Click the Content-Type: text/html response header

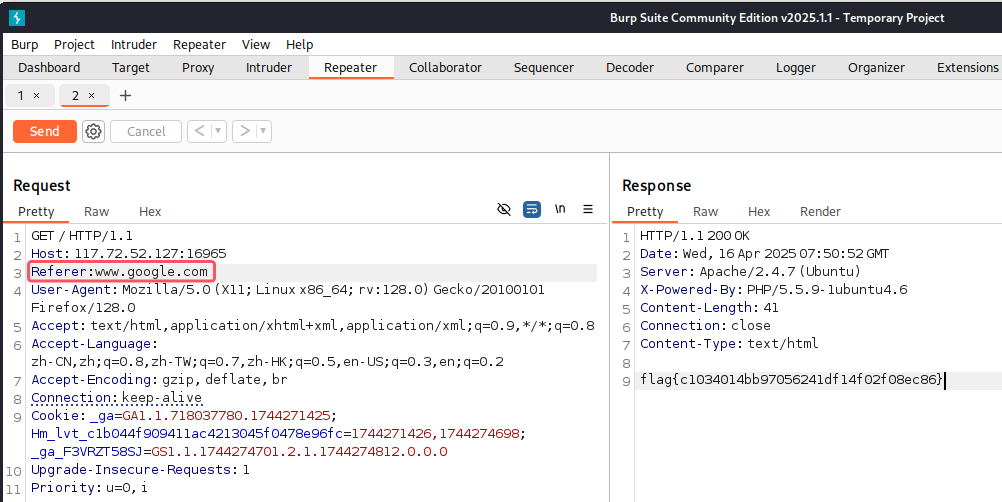[729, 344]
